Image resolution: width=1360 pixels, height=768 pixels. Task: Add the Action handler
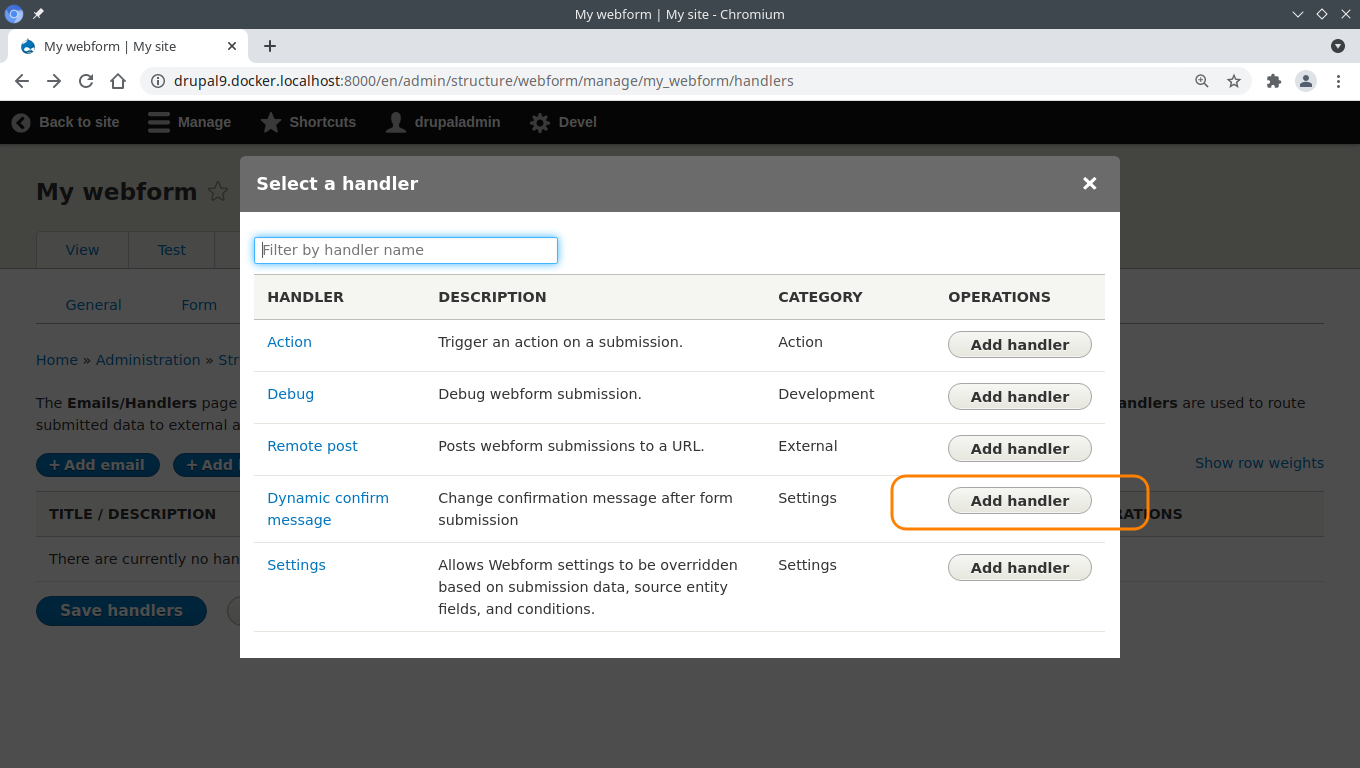1019,345
